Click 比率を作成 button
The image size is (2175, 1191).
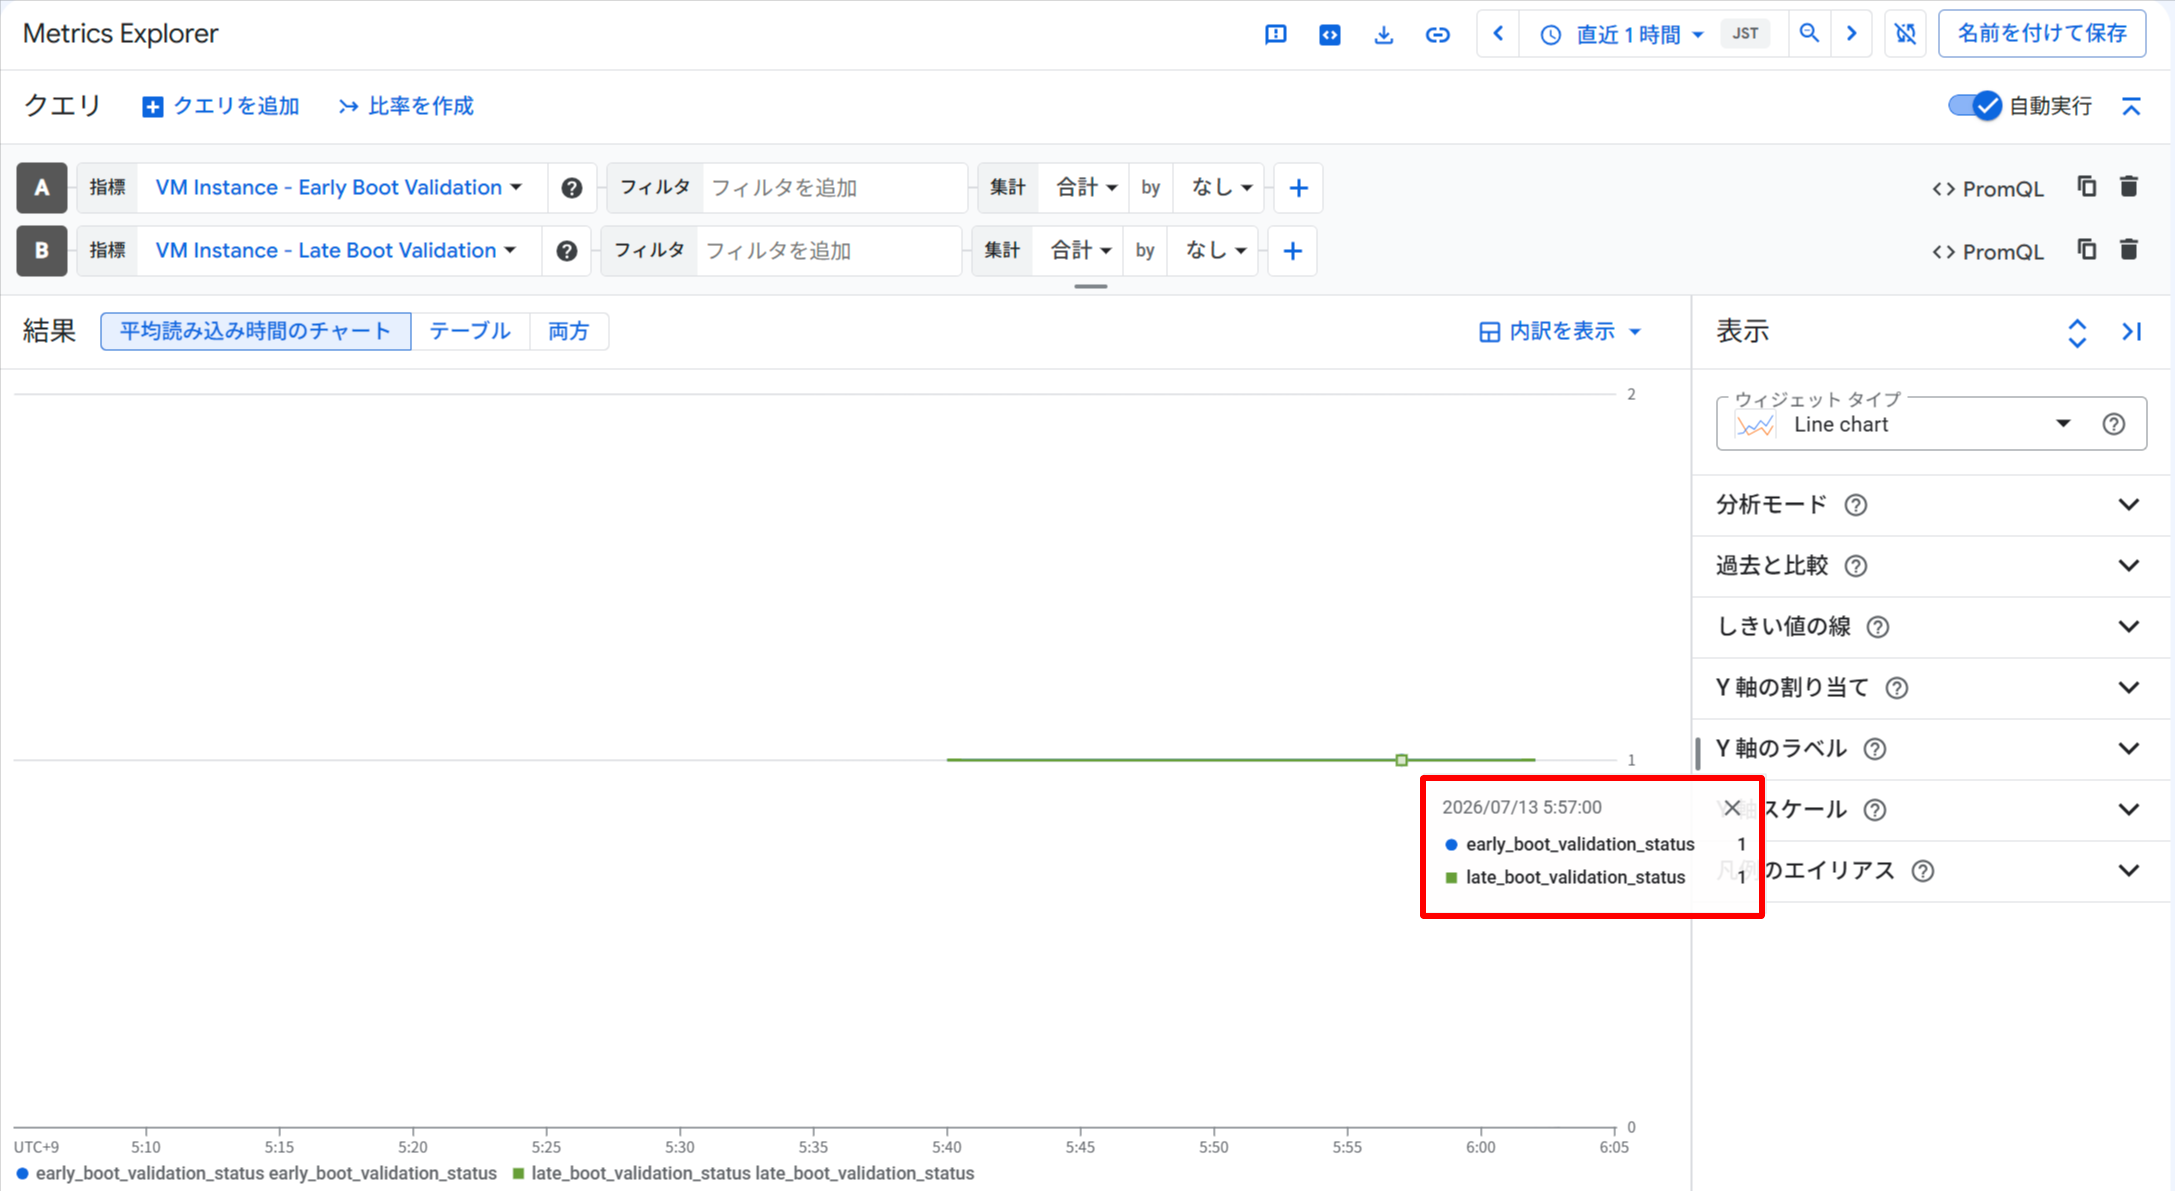coord(406,107)
